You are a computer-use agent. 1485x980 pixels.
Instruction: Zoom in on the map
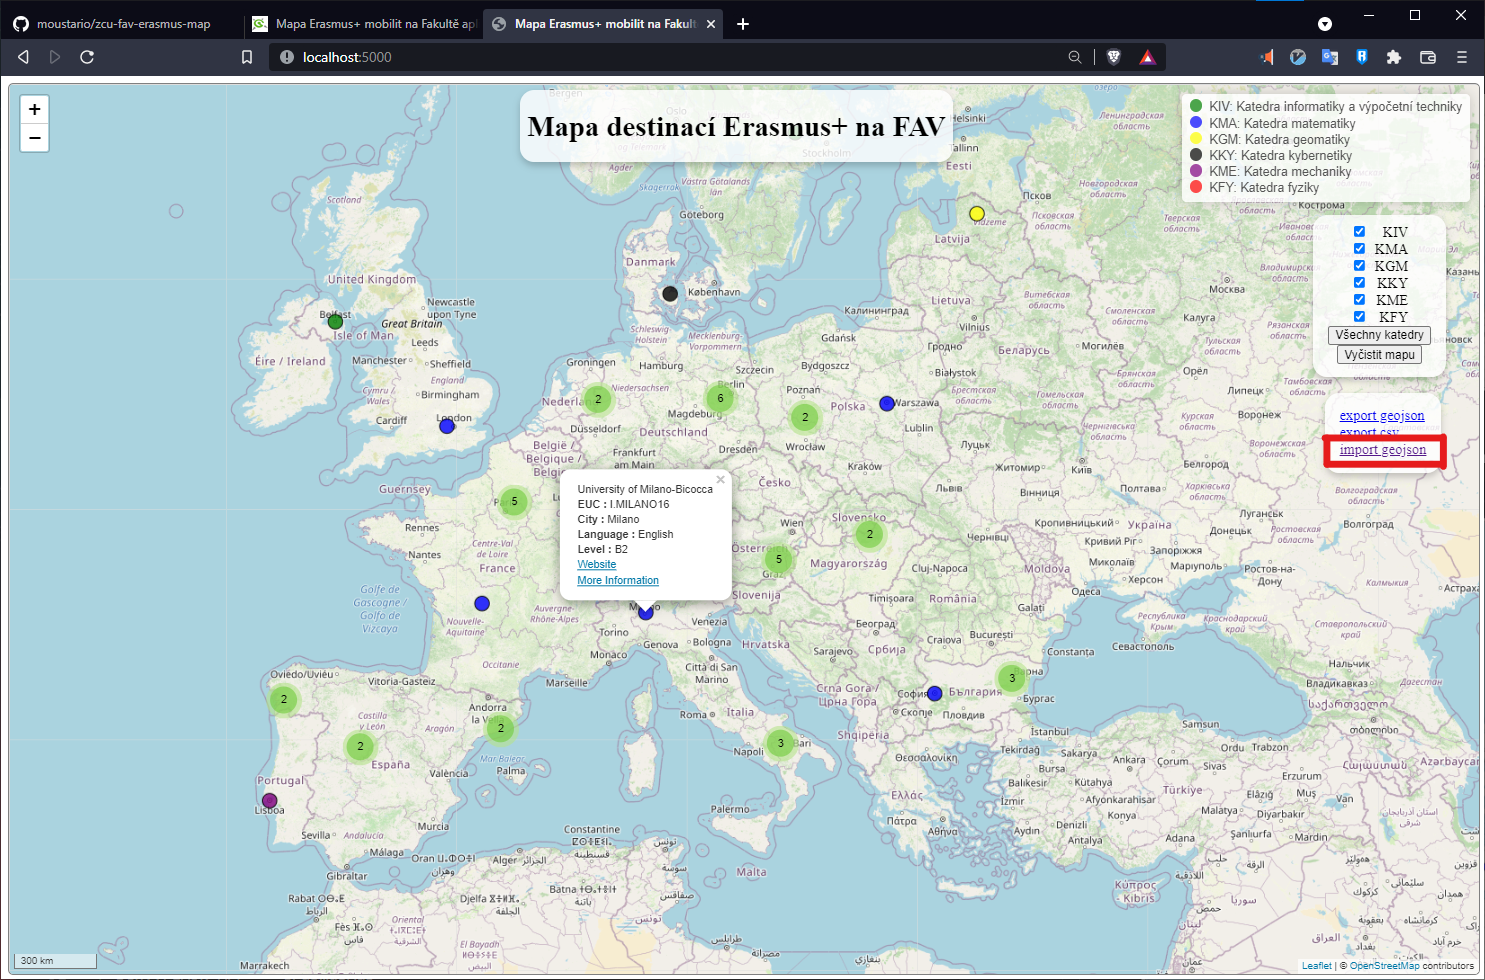(x=34, y=110)
